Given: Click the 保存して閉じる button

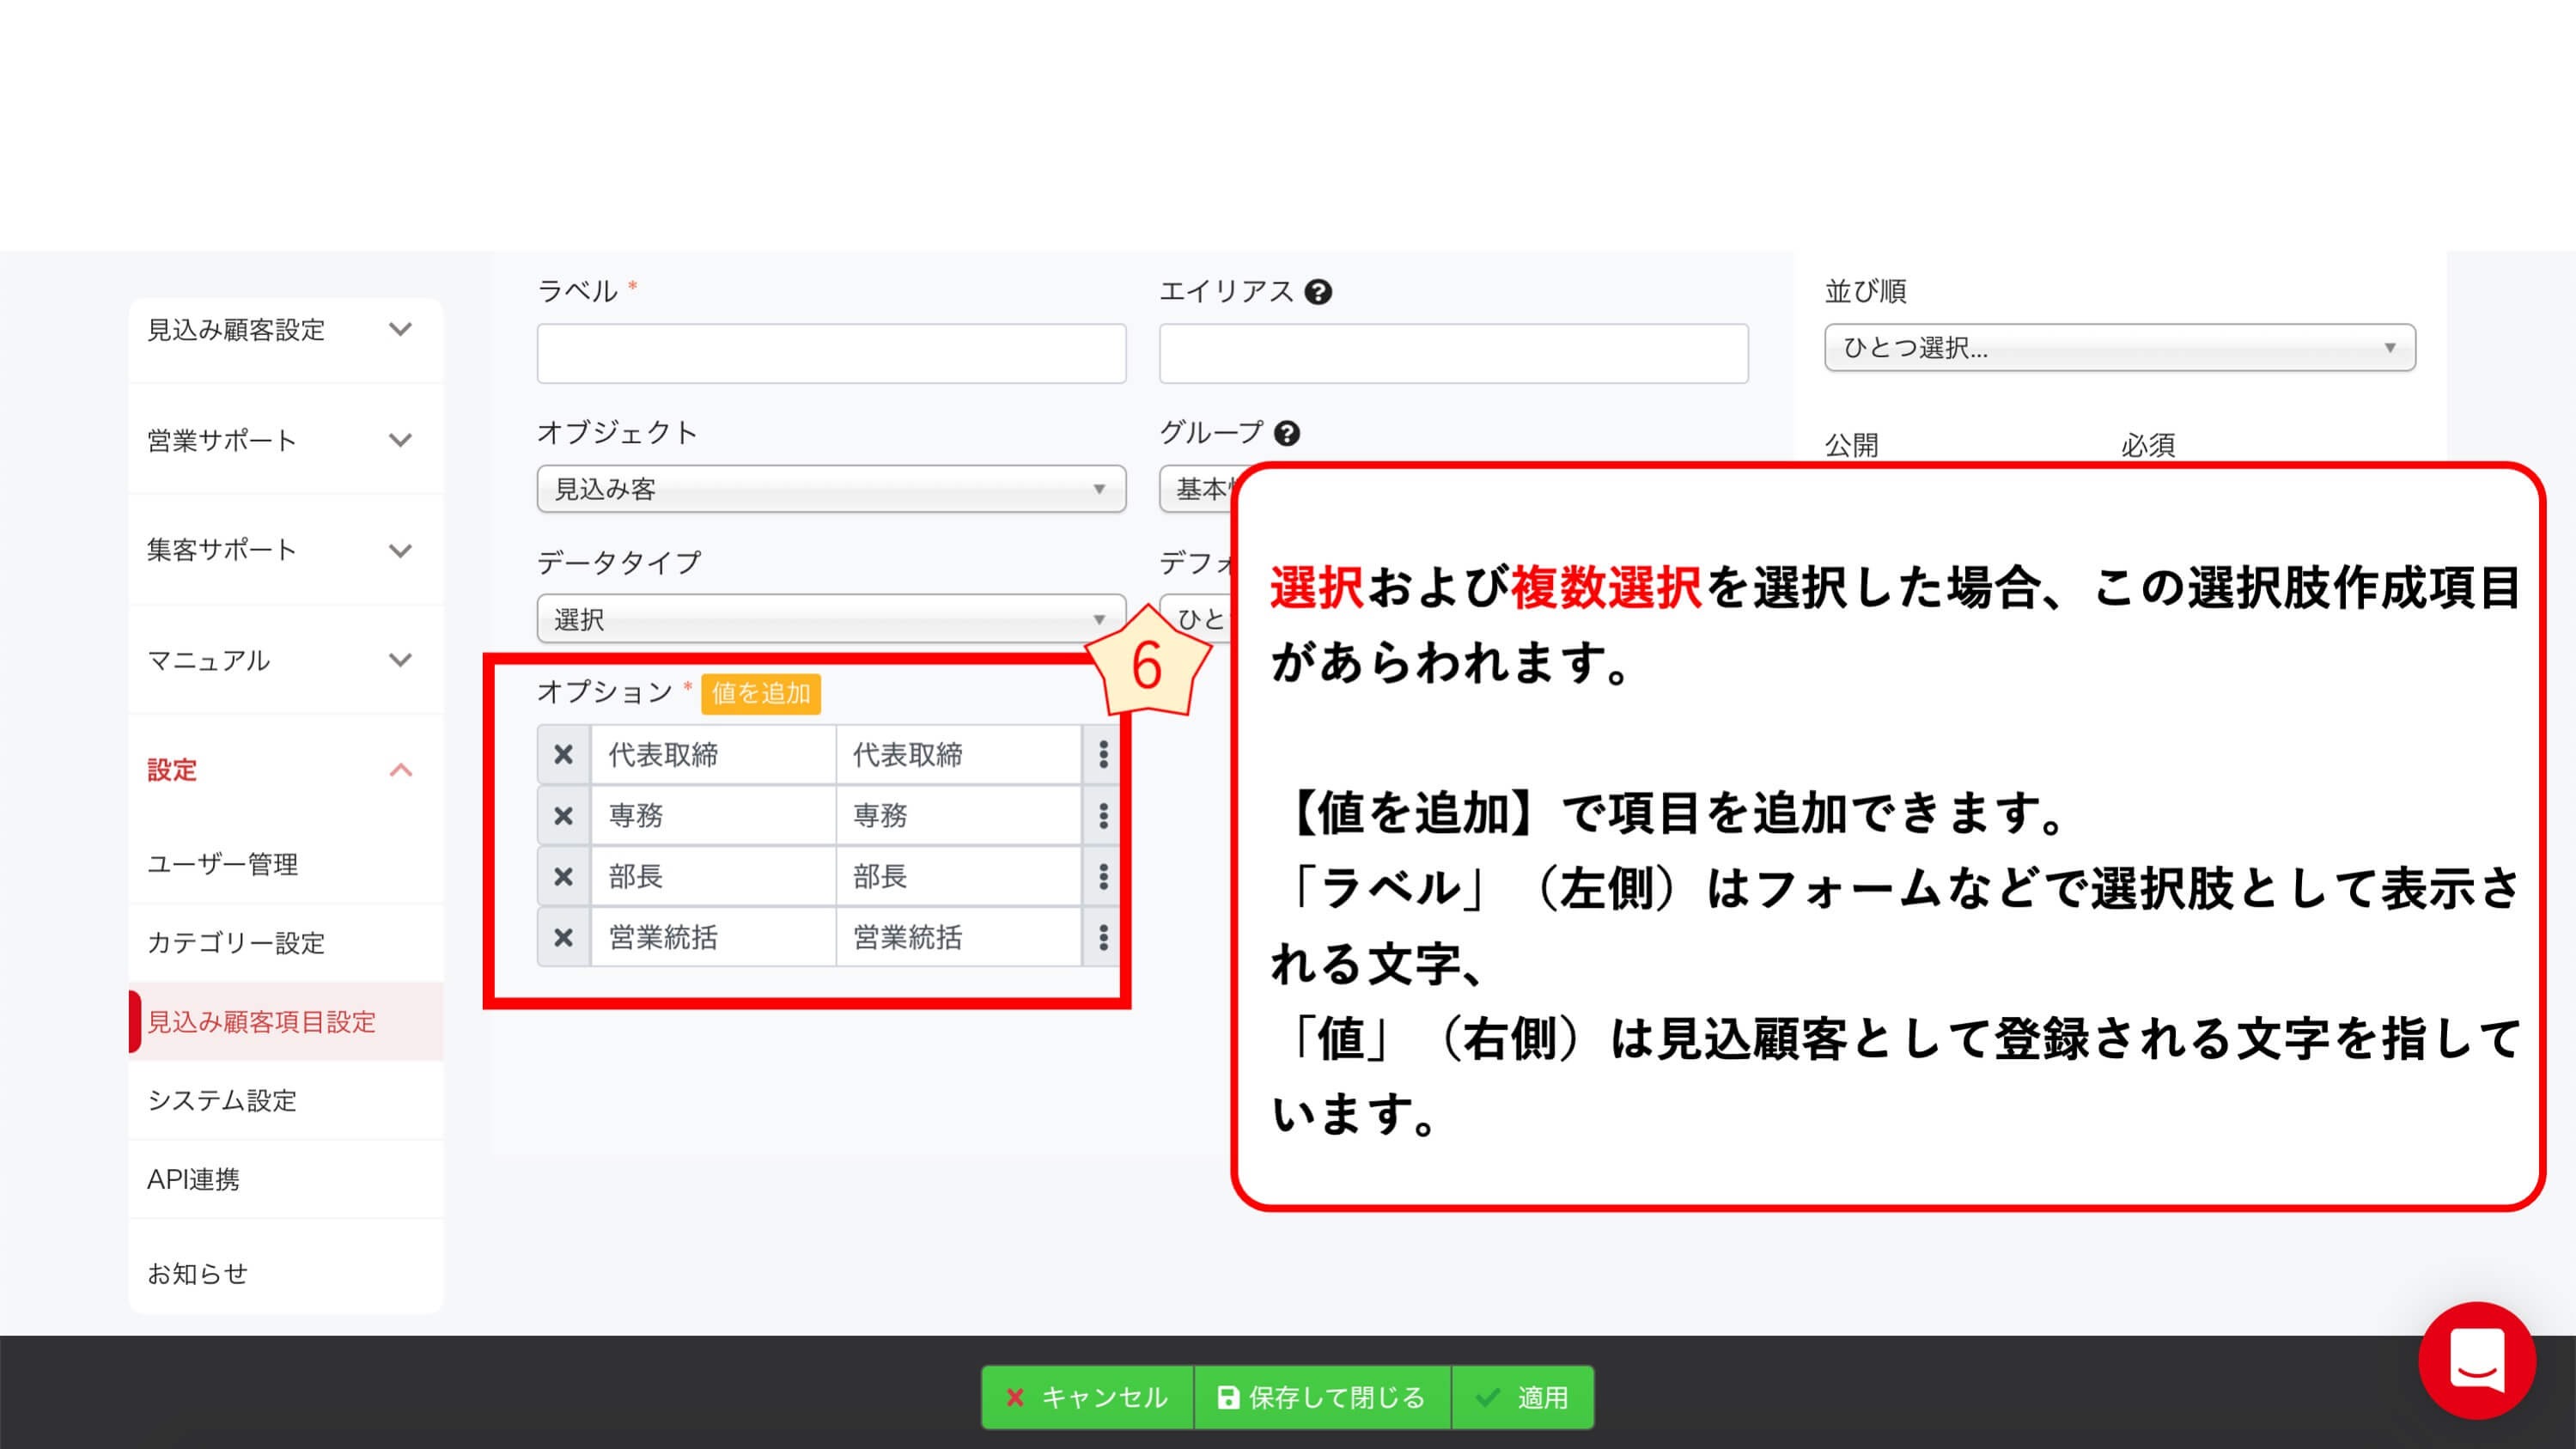Looking at the screenshot, I should point(1322,1397).
